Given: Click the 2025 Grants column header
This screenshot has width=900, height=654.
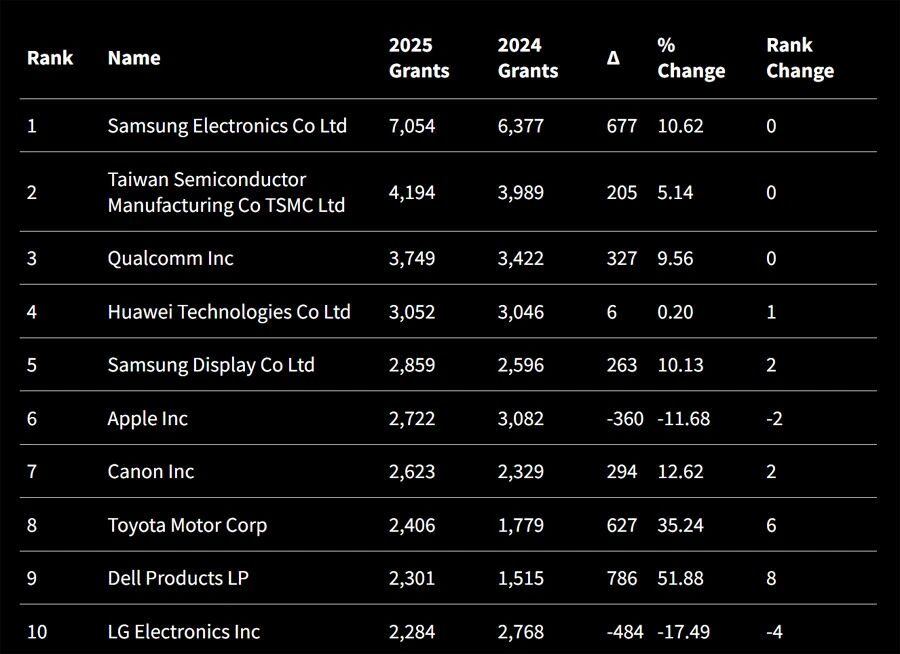Looking at the screenshot, I should (419, 58).
